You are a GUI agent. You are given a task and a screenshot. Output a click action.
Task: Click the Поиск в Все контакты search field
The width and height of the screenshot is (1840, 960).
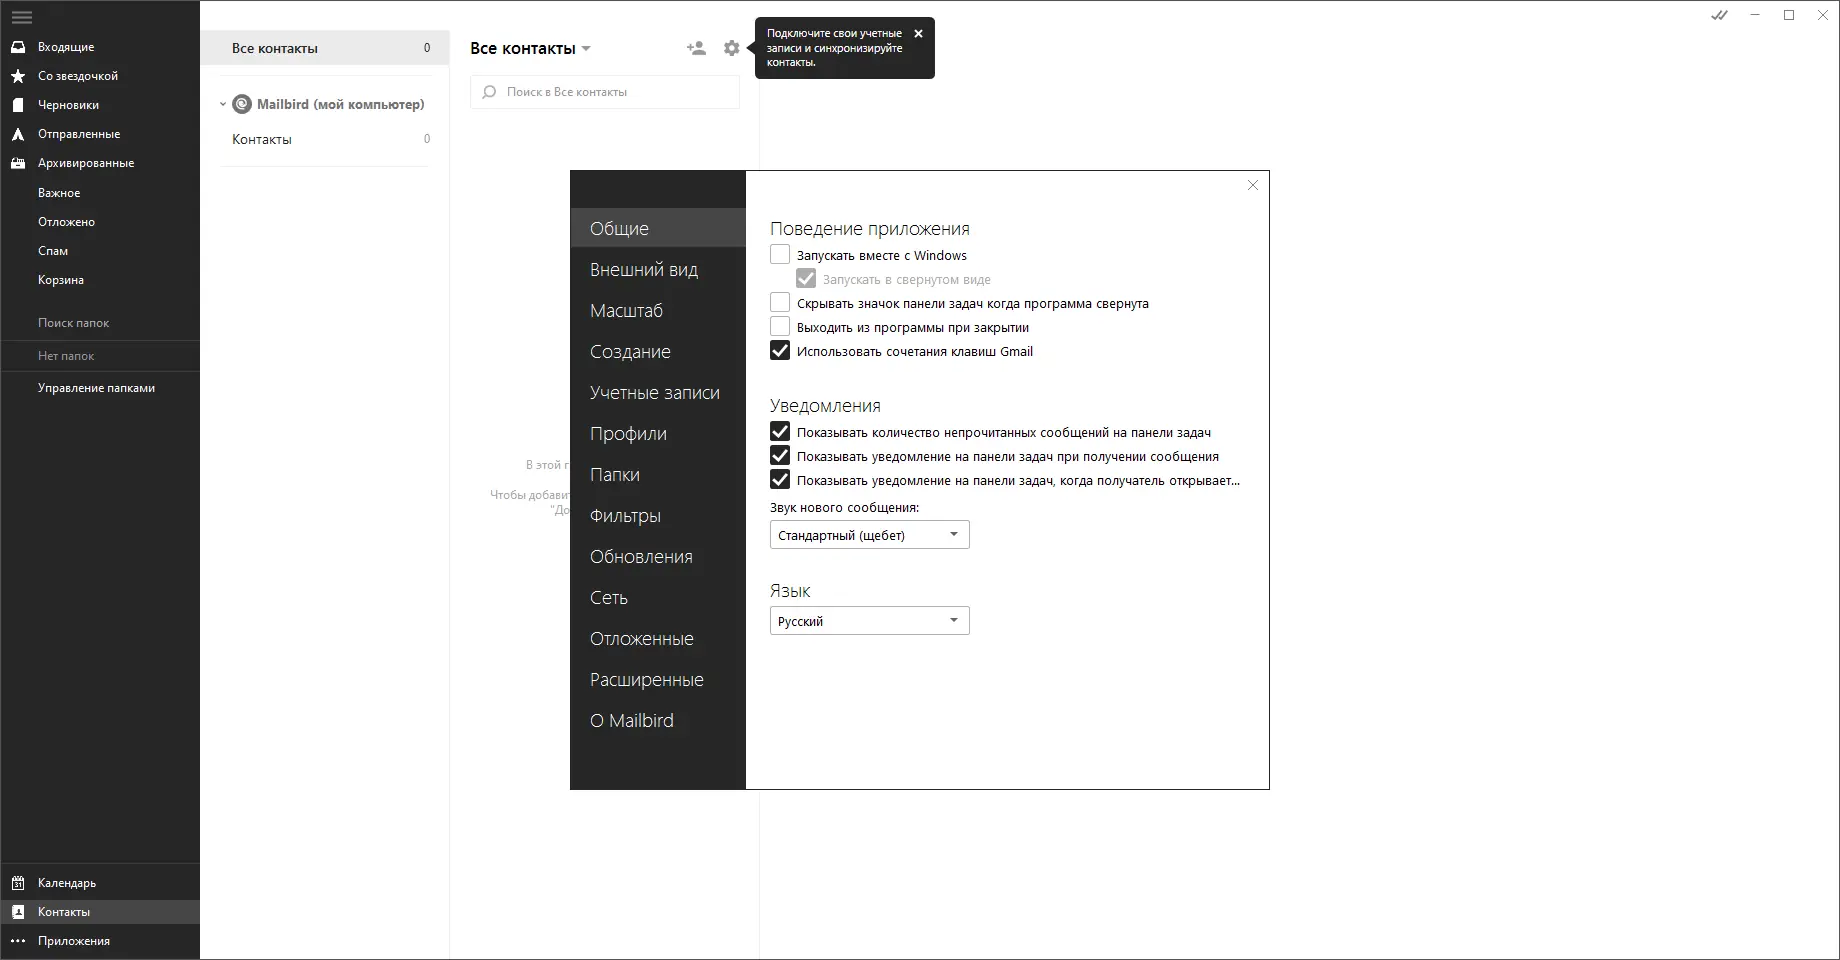point(604,91)
